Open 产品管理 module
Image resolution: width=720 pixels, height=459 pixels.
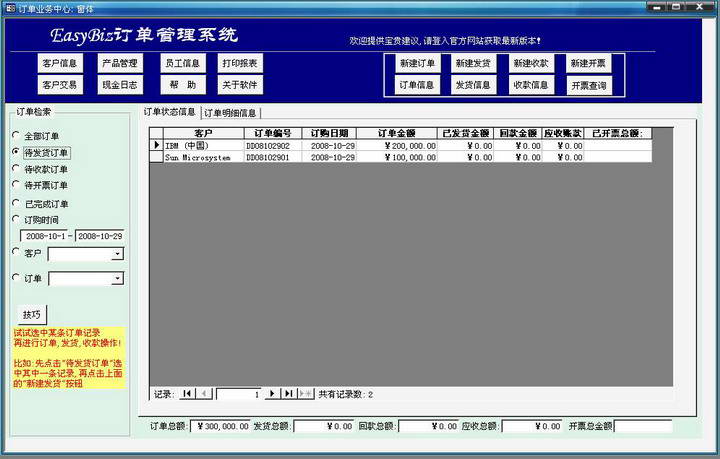[120, 63]
